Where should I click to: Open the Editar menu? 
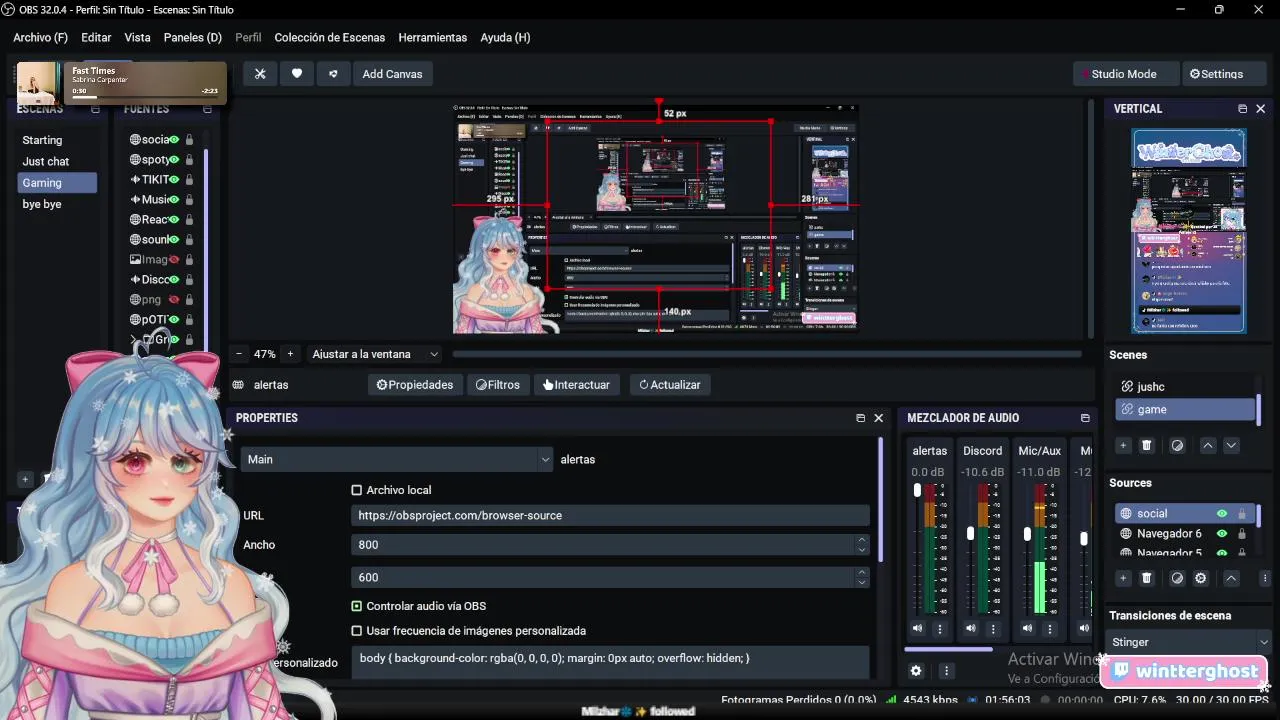pos(96,38)
